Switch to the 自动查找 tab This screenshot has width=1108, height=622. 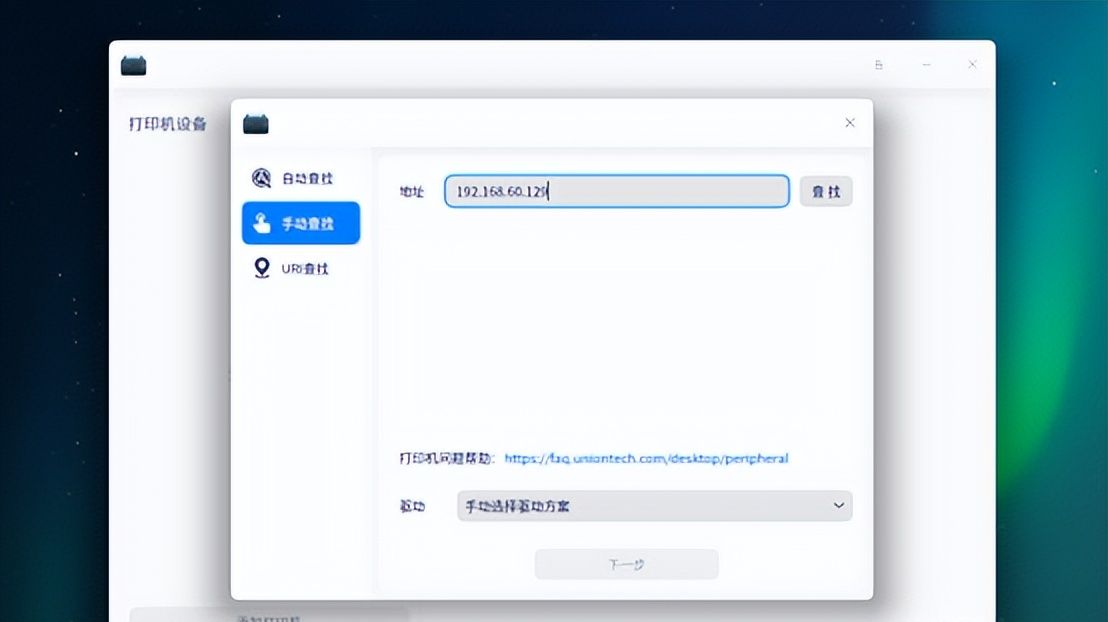(300, 177)
